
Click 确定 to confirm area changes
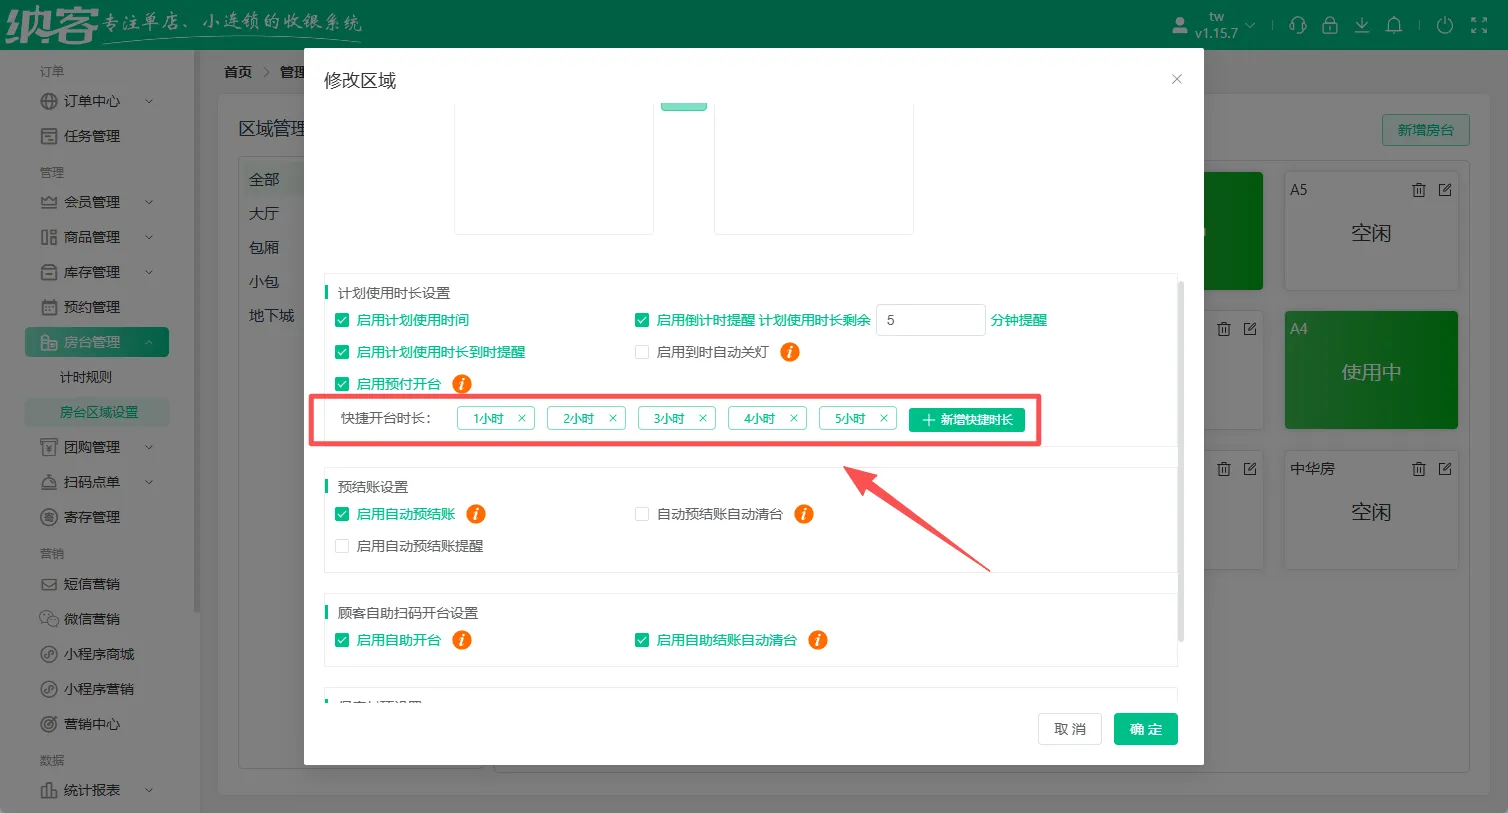pyautogui.click(x=1145, y=729)
